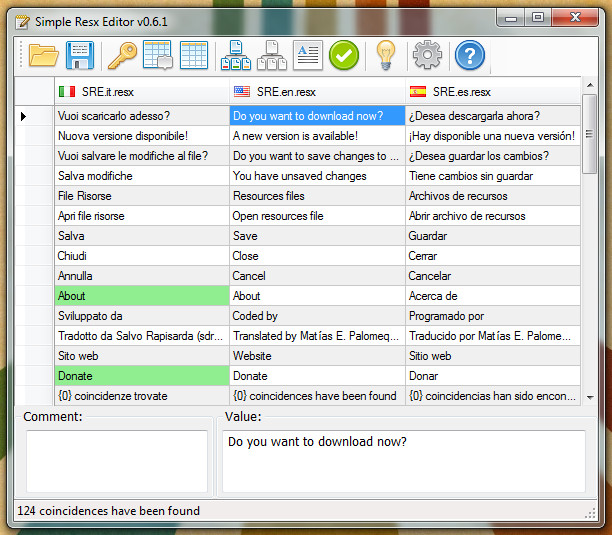Click the Italian flag icon
Screen dimensions: 612x535
coord(67,92)
